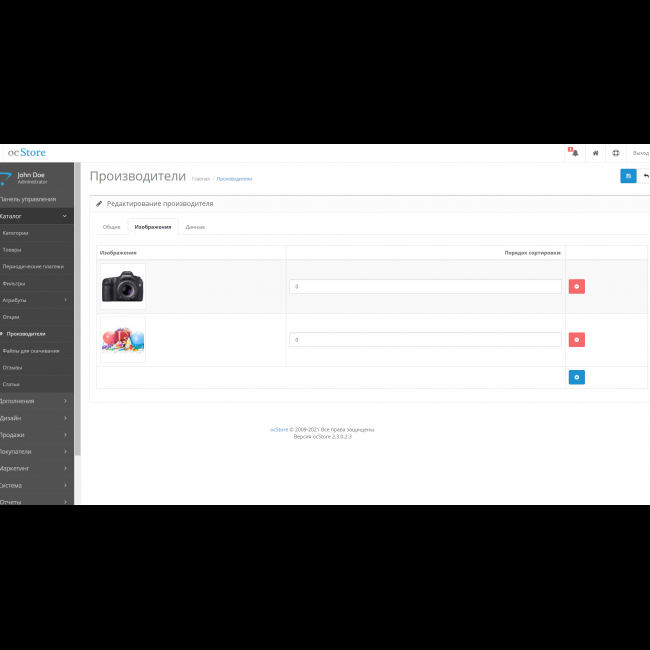Focus the camera row sort order field

(425, 287)
